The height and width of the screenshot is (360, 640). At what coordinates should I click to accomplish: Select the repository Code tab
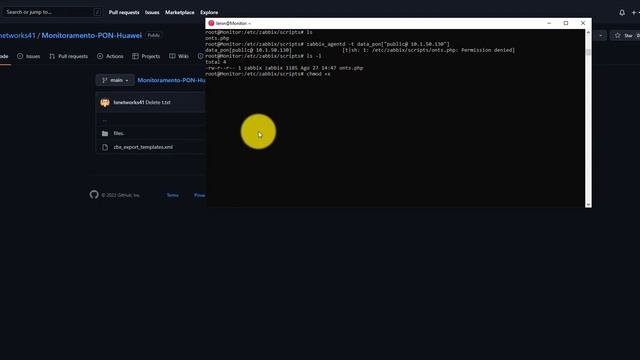pos(4,56)
